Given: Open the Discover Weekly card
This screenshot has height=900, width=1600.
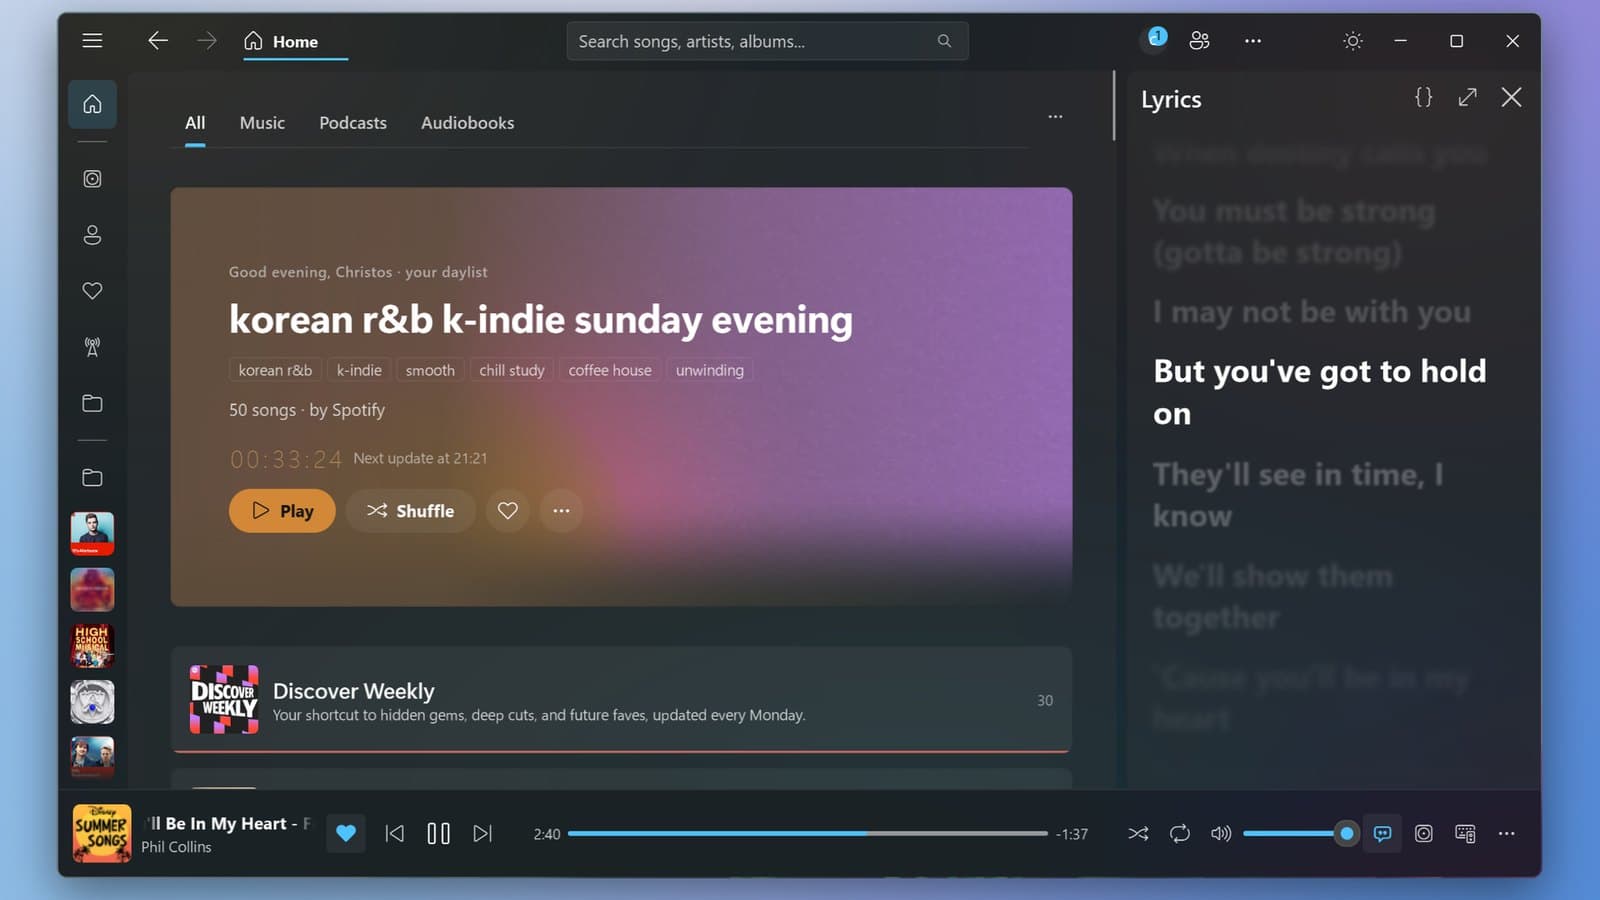Looking at the screenshot, I should click(621, 700).
